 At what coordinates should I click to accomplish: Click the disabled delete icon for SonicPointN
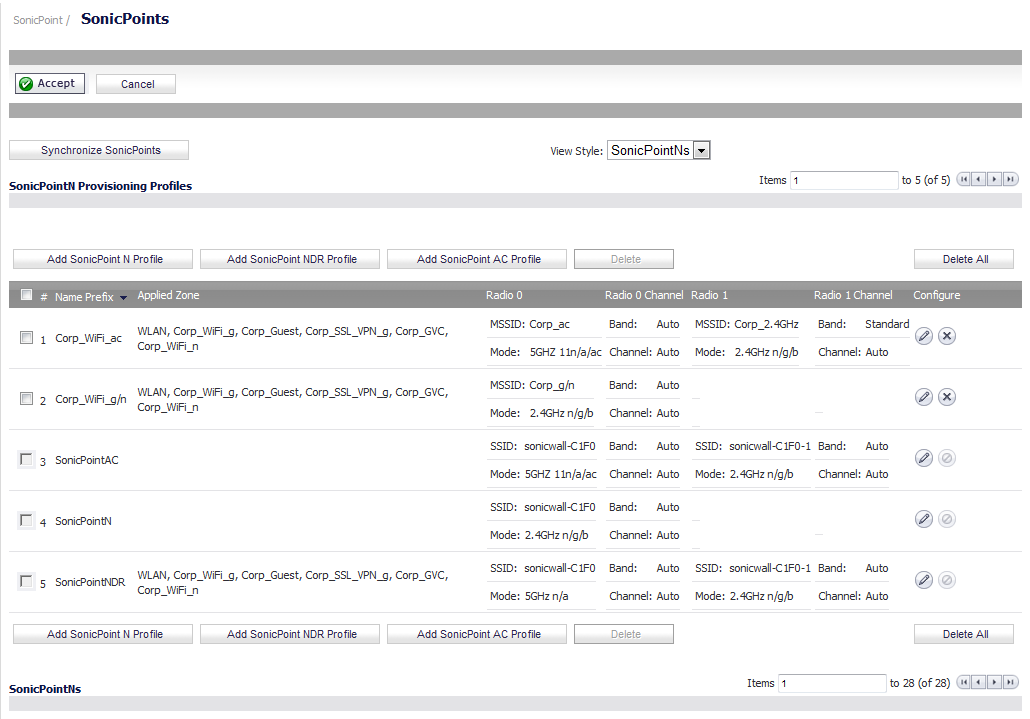[x=947, y=519]
